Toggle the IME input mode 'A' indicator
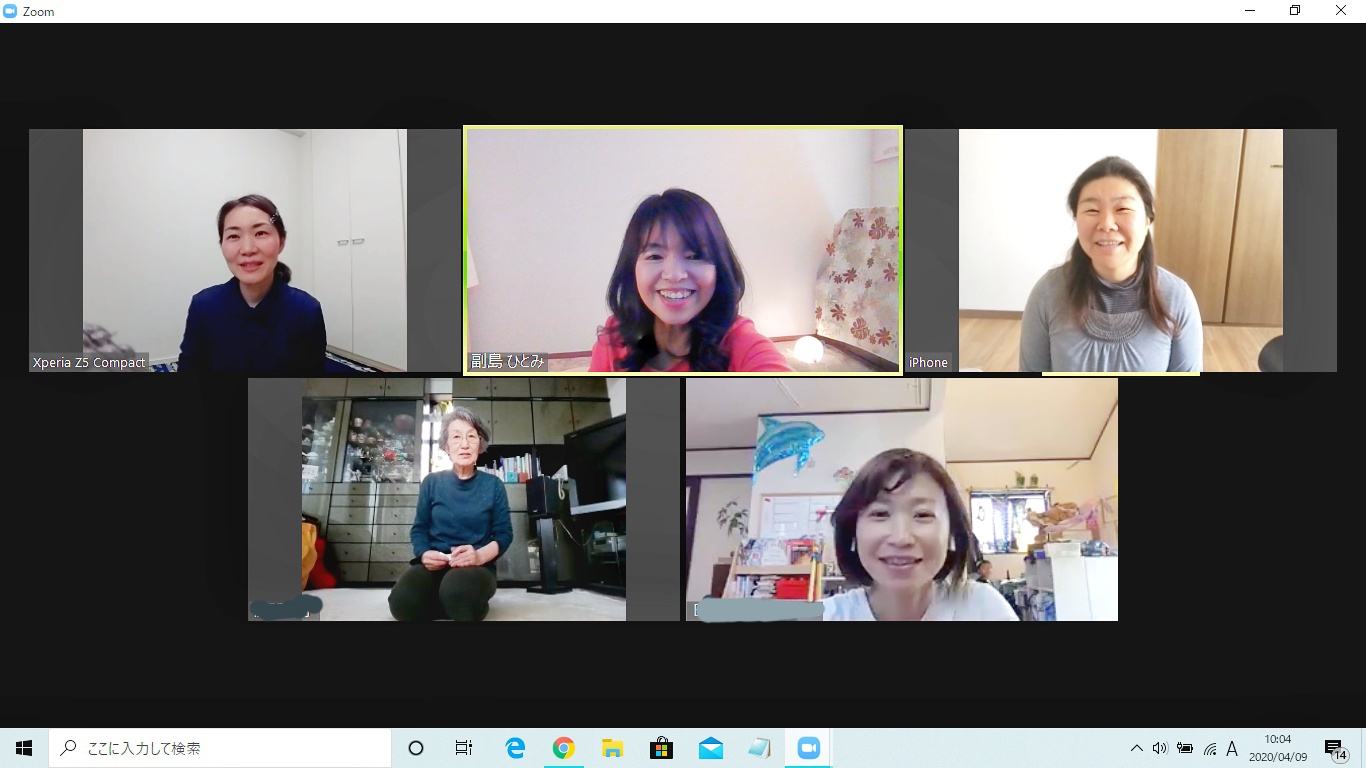The height and width of the screenshot is (768, 1366). 1232,748
